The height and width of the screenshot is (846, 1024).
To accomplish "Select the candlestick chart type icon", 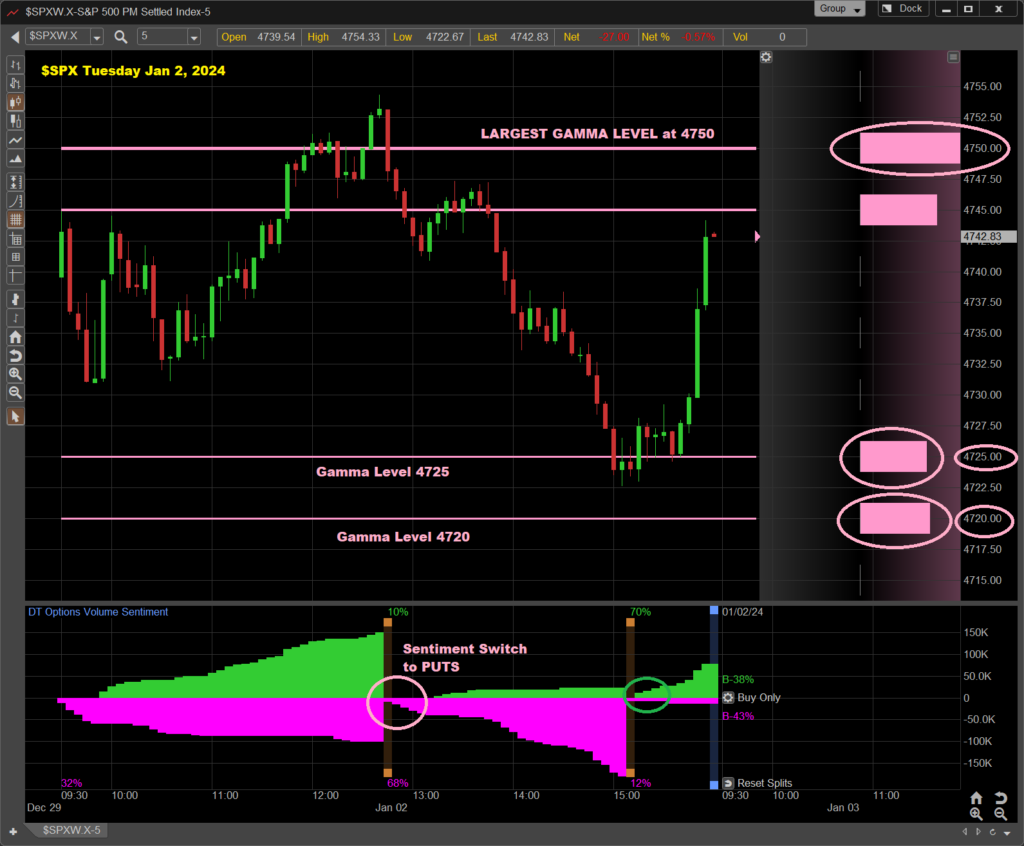I will [x=15, y=102].
